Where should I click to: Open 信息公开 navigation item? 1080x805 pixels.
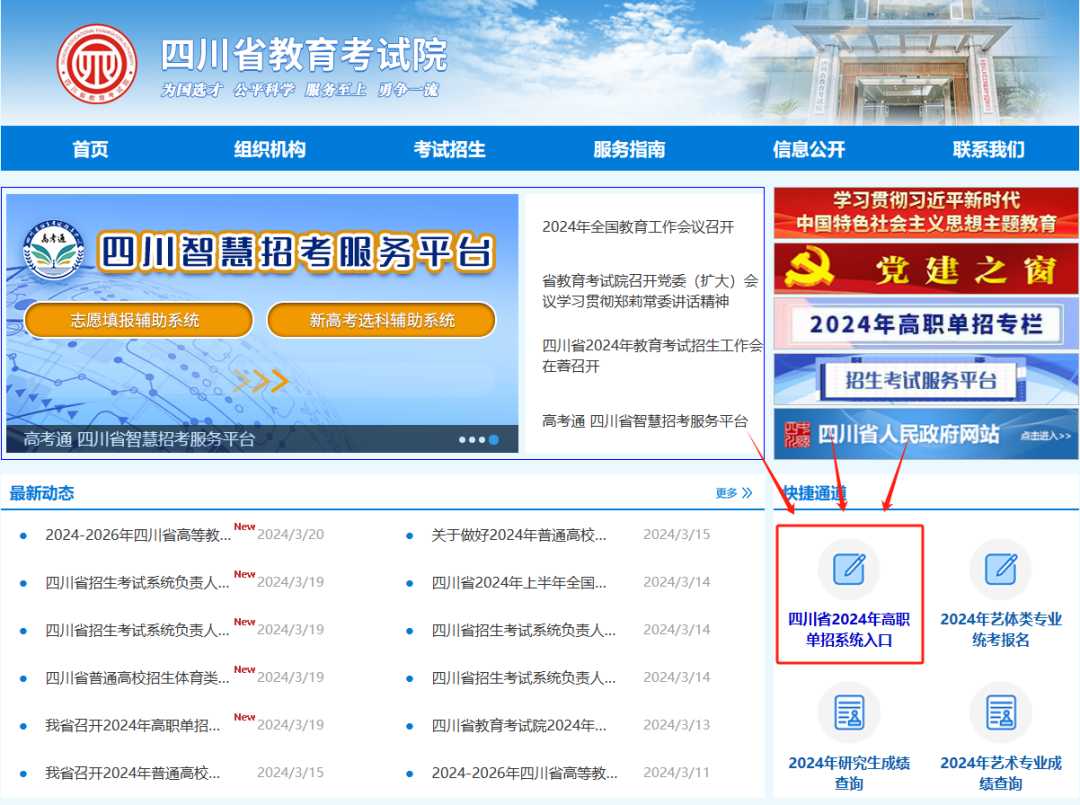point(809,149)
